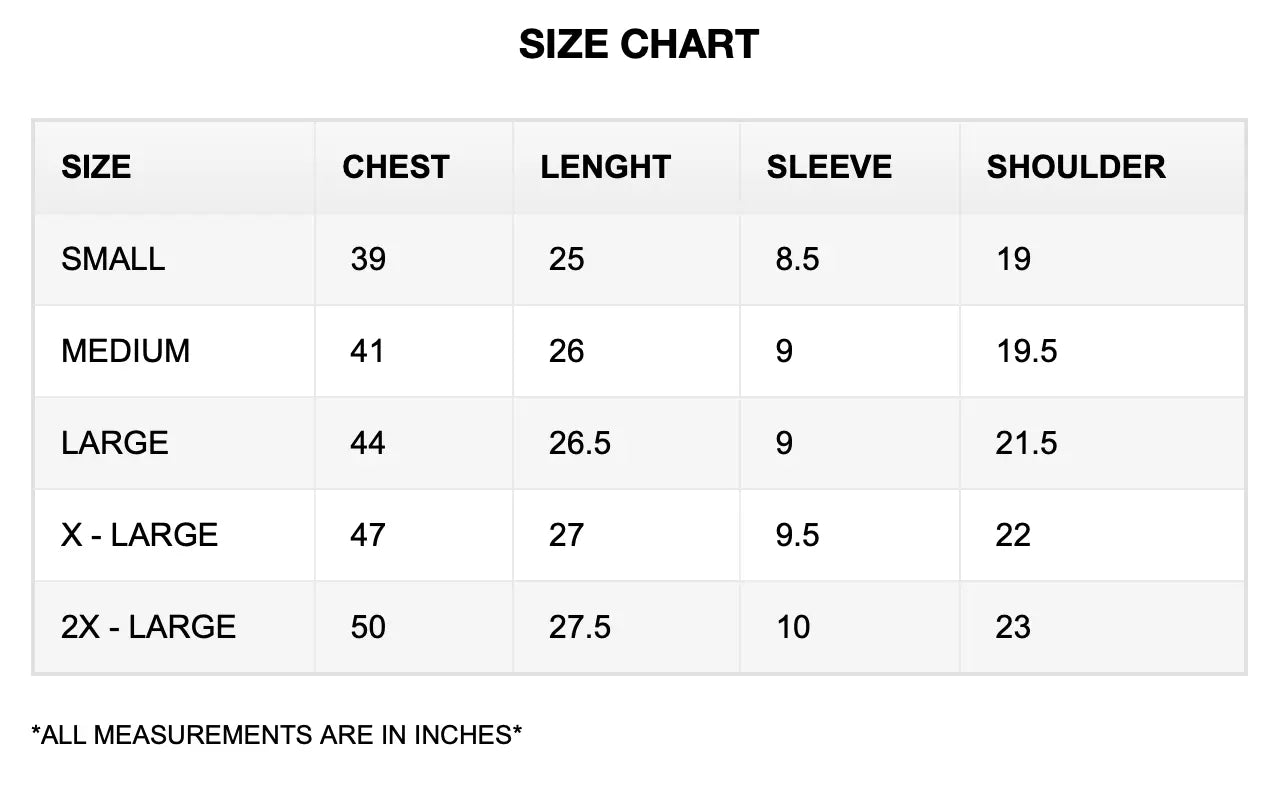Select length value 27.5 for 2X - Large
The width and height of the screenshot is (1284, 792).
coord(579,627)
